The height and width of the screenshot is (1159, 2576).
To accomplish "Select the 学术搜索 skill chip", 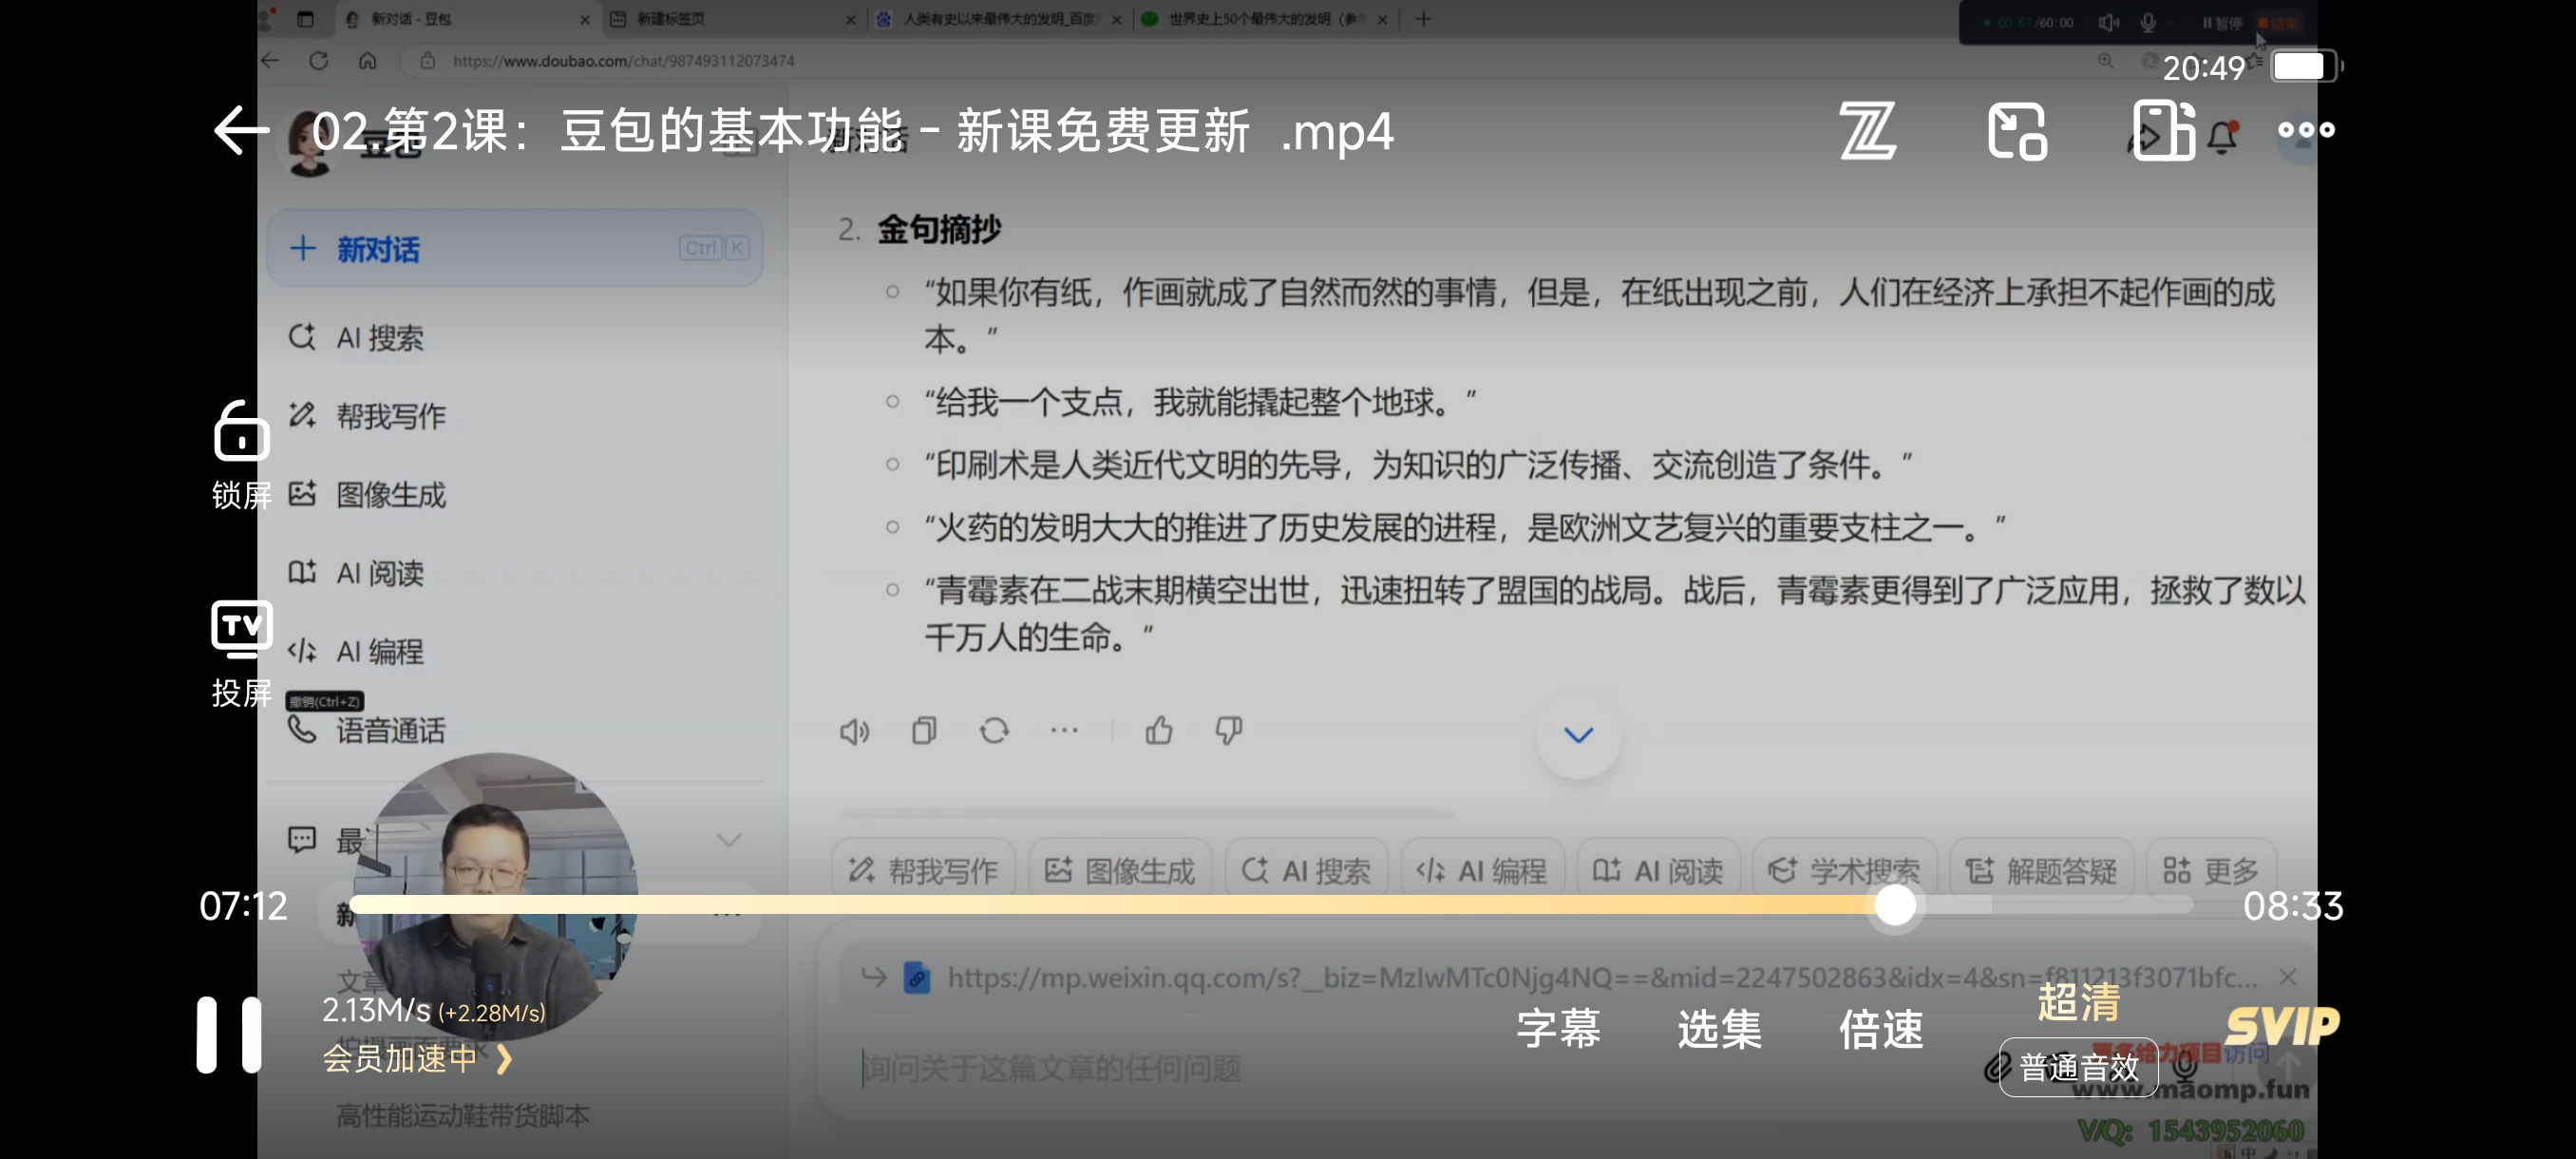I will [x=1844, y=871].
